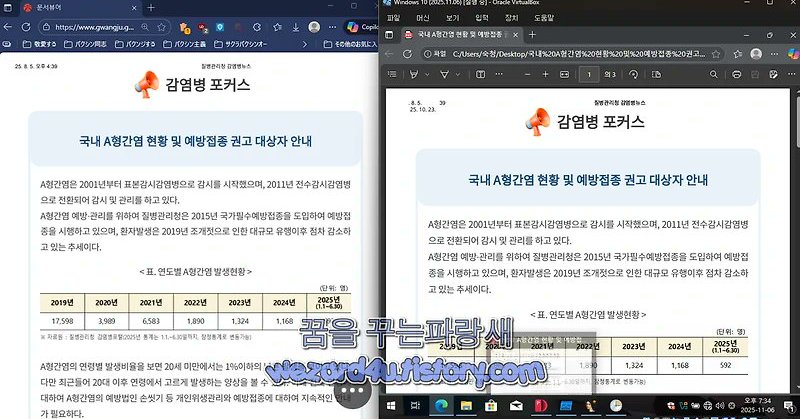Open the サクラパクシンオー bookmark folder
Screen dimensions: 800x419
coord(240,44)
